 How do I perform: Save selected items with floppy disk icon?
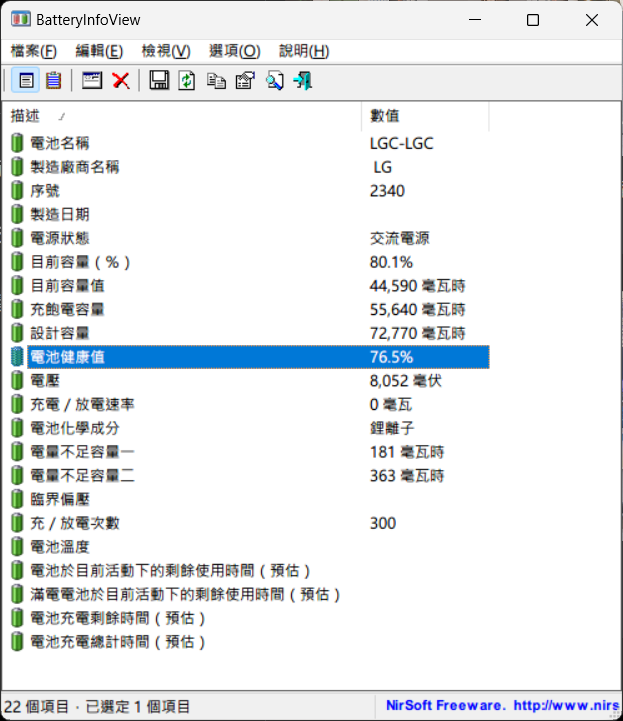click(x=159, y=80)
